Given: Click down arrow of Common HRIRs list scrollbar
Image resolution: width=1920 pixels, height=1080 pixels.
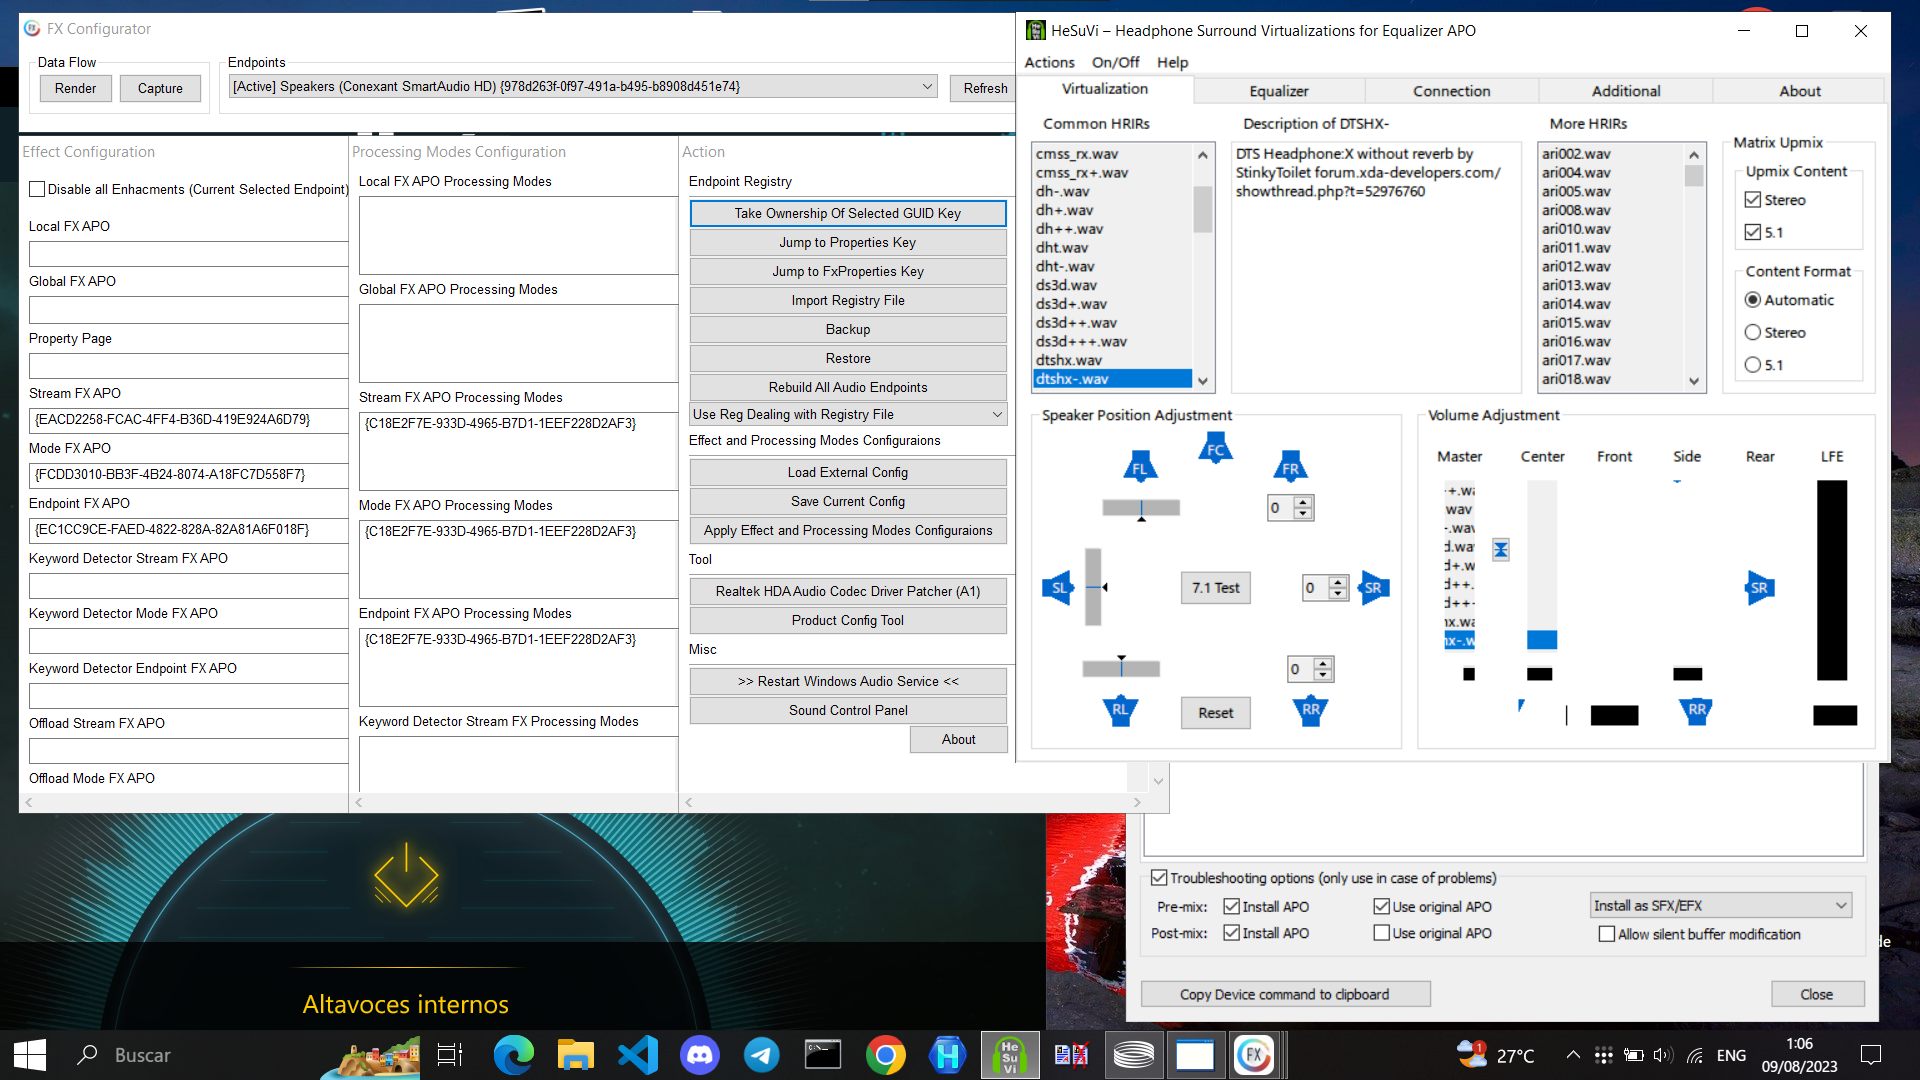Looking at the screenshot, I should 1203,381.
